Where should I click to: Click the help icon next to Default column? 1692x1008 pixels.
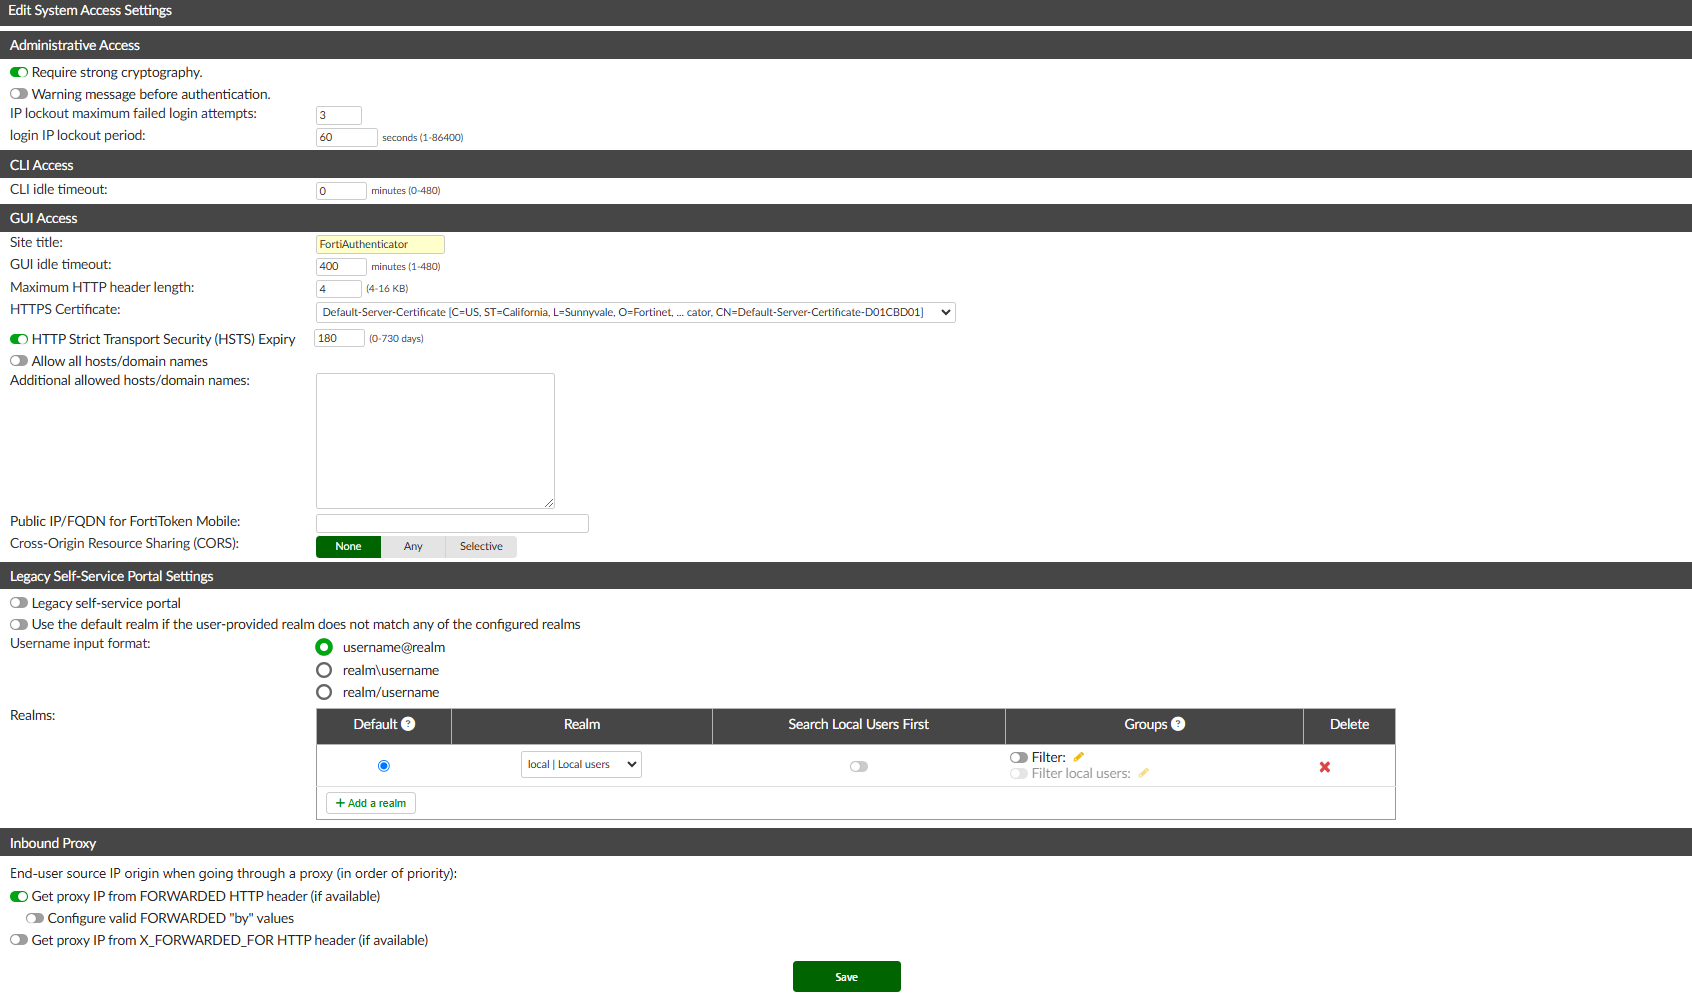[408, 724]
